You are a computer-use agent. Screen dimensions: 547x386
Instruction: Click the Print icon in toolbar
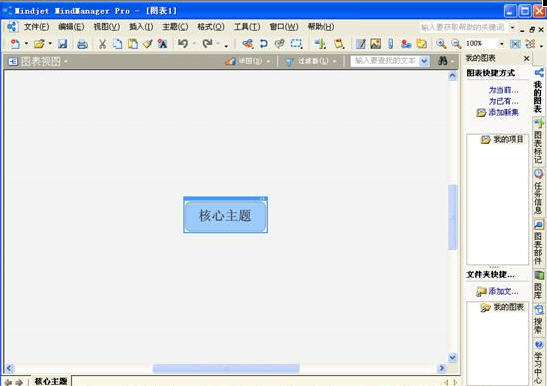click(82, 44)
